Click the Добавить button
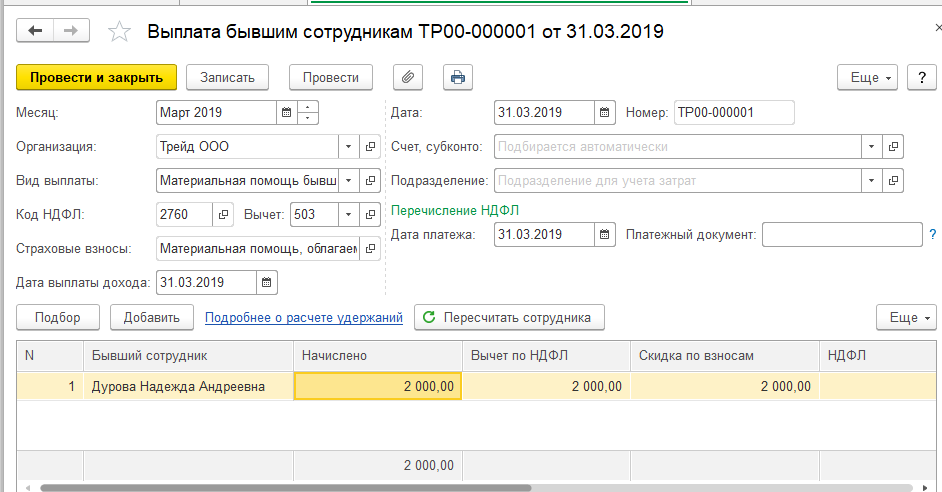942x492 pixels. (x=152, y=318)
